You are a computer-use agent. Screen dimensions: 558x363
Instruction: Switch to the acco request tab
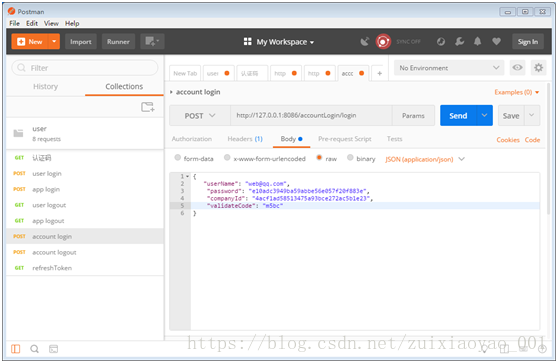(353, 73)
